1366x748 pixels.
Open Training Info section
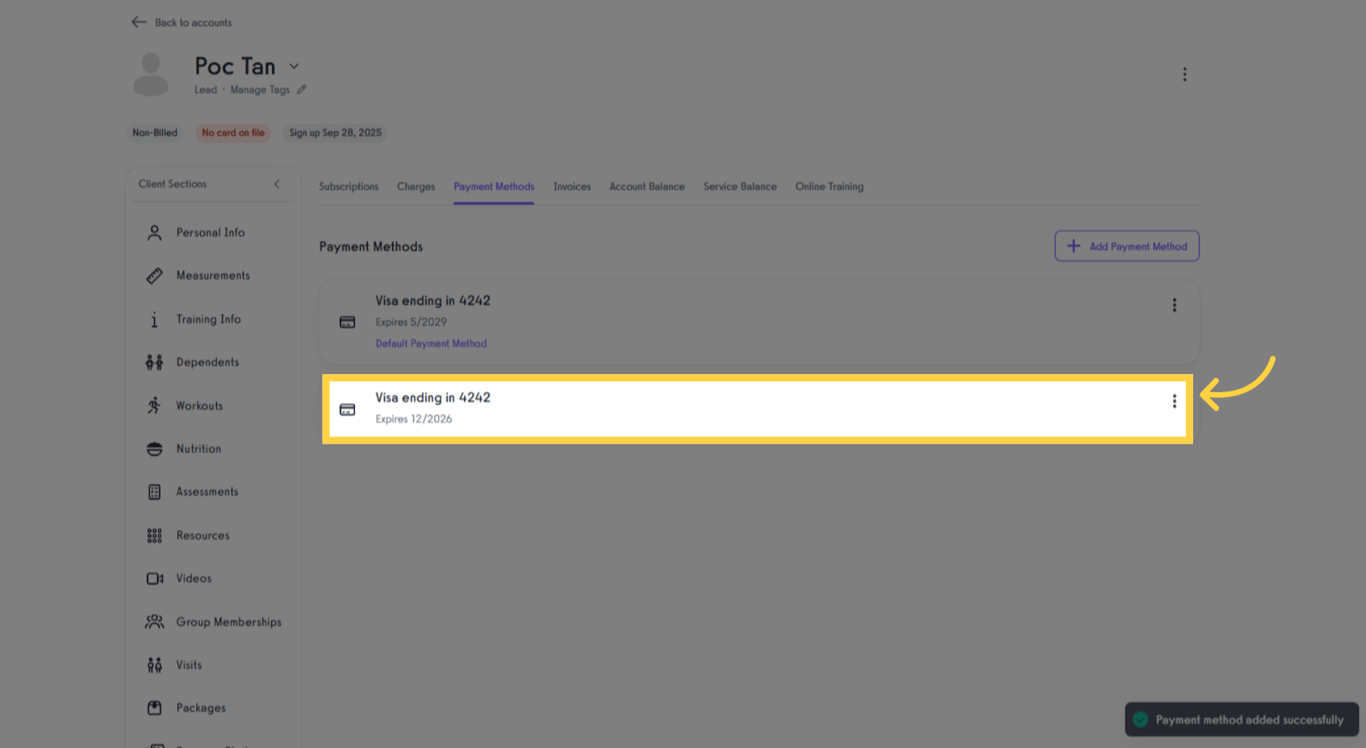(x=210, y=319)
